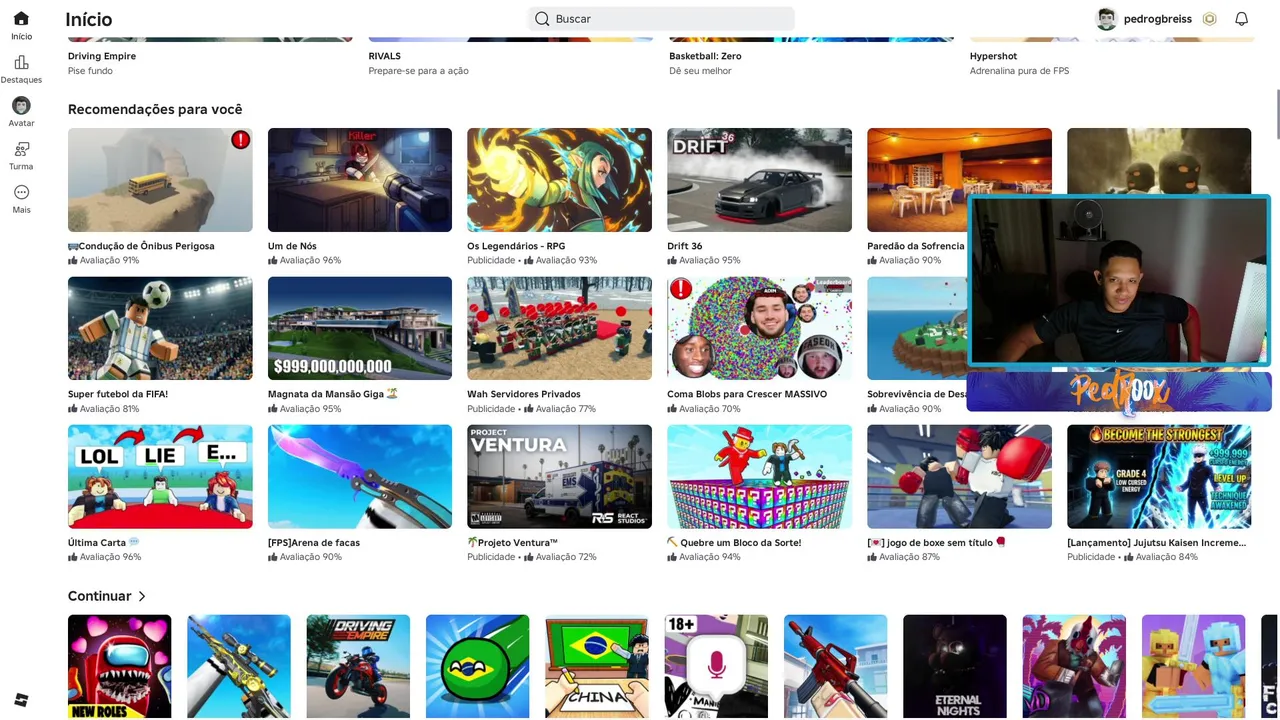Open the notifications bell
Image resolution: width=1280 pixels, height=720 pixels.
1241,19
